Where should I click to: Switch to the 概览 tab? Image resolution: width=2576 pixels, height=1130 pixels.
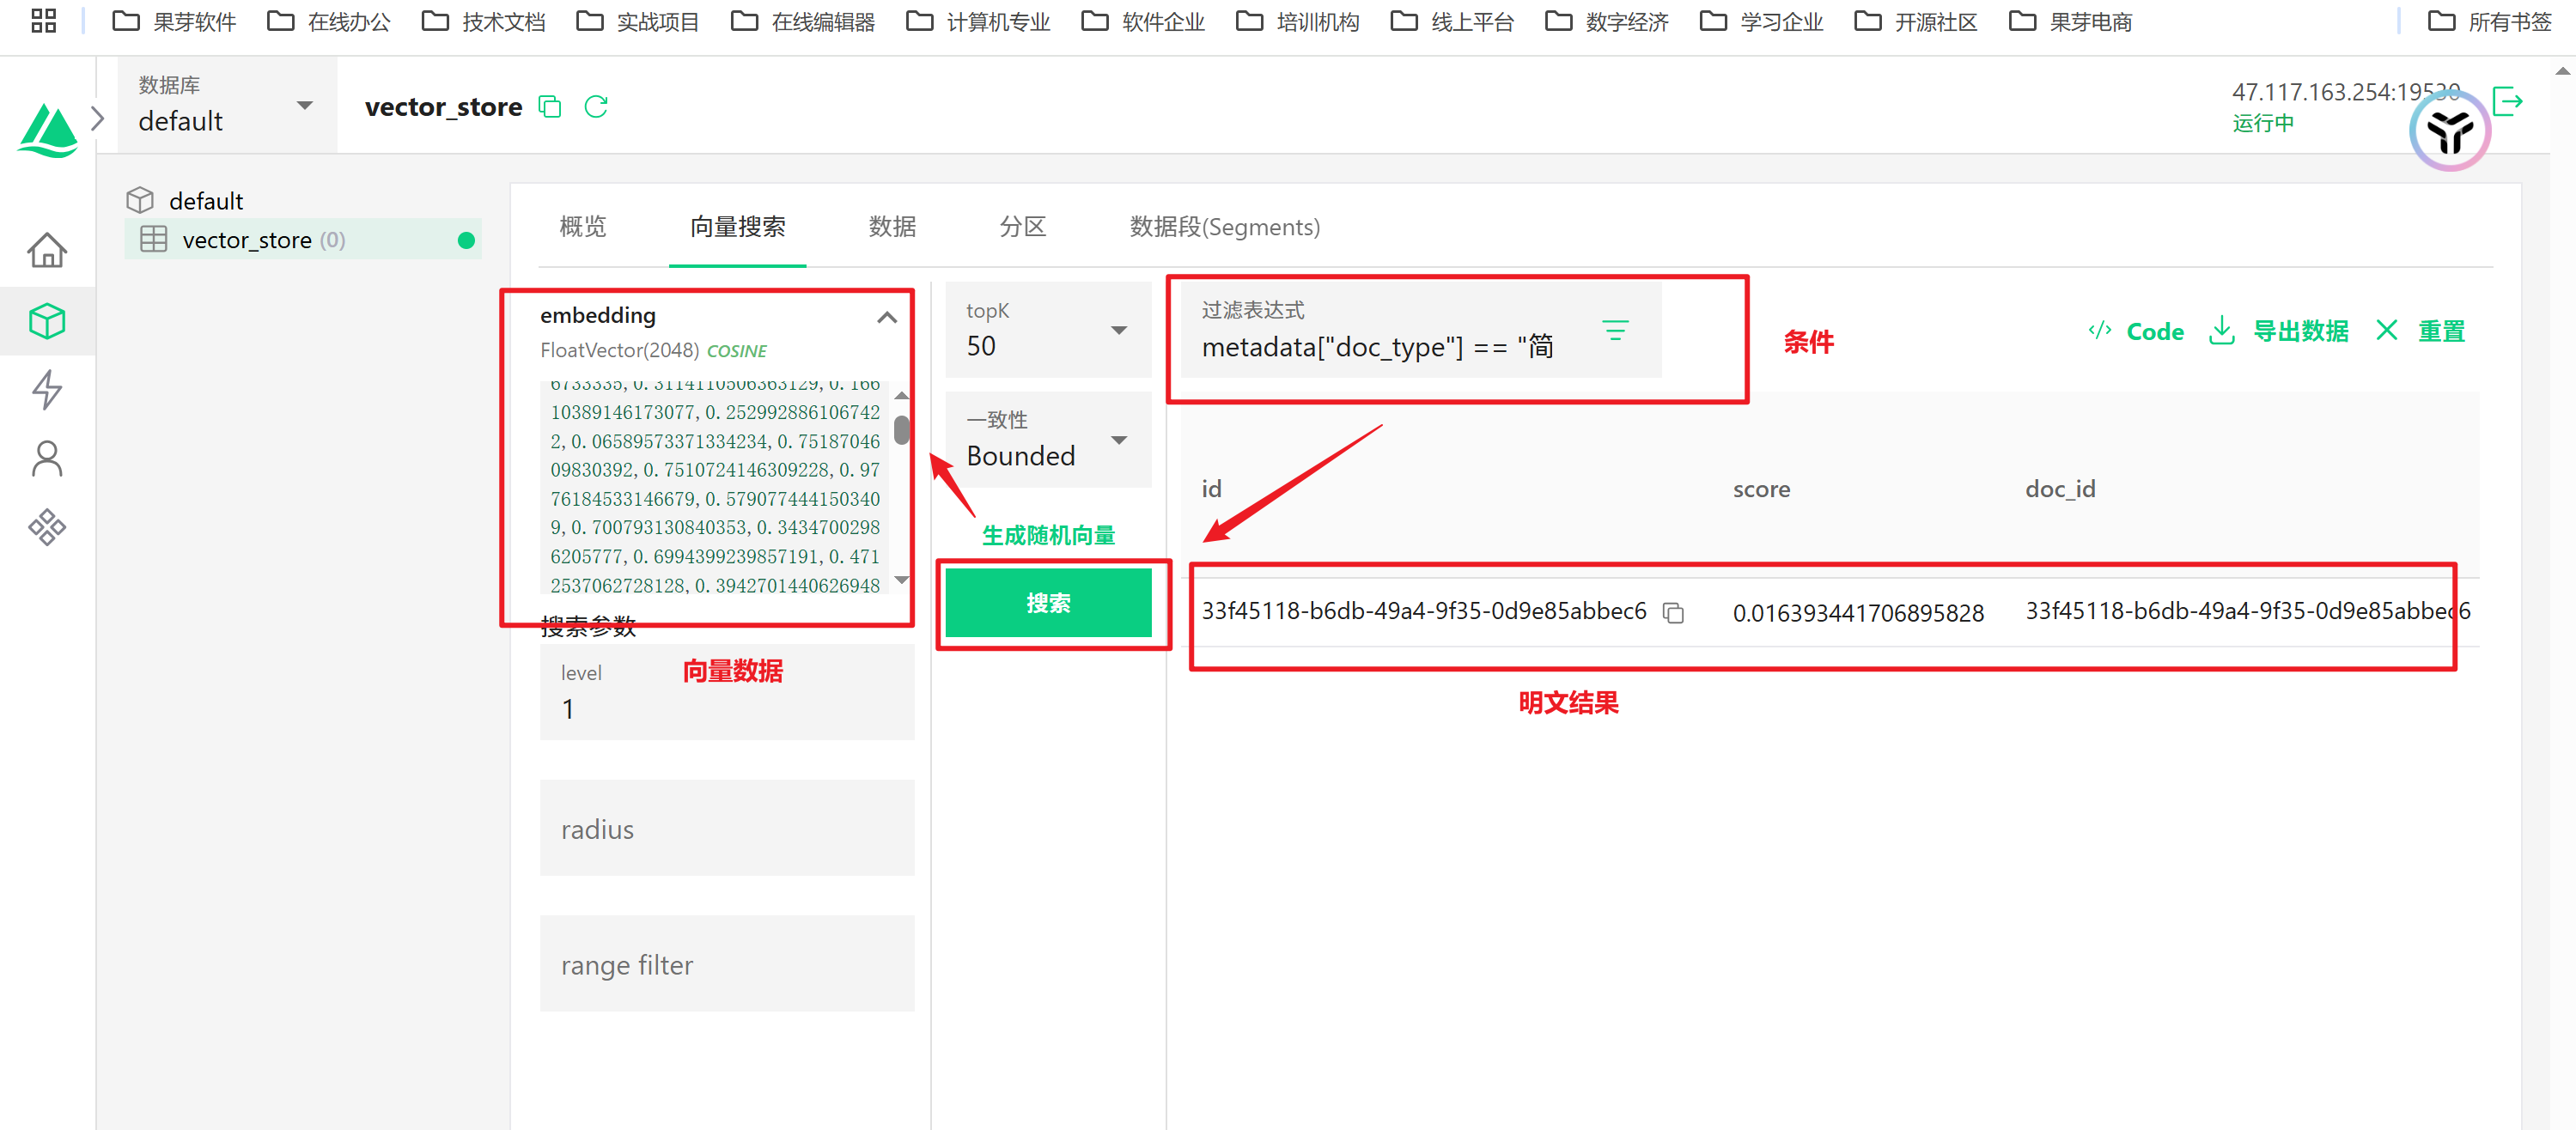(583, 227)
